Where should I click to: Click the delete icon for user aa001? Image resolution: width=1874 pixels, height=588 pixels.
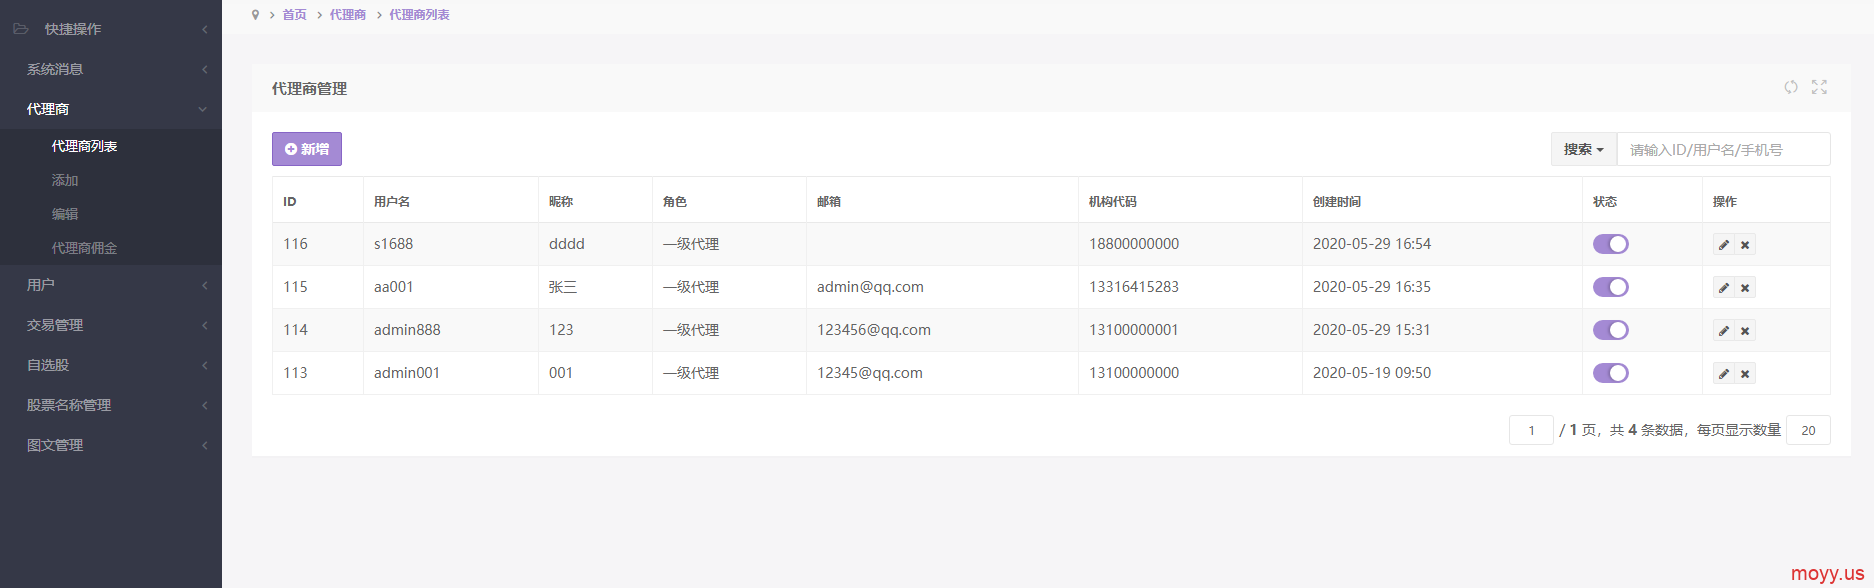click(1745, 288)
